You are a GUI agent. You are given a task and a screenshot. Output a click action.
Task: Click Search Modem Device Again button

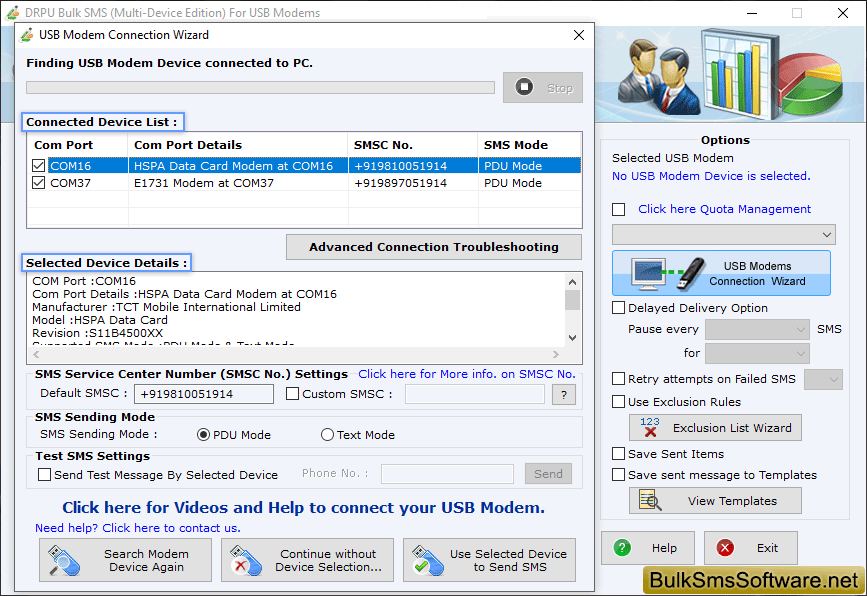(x=125, y=560)
